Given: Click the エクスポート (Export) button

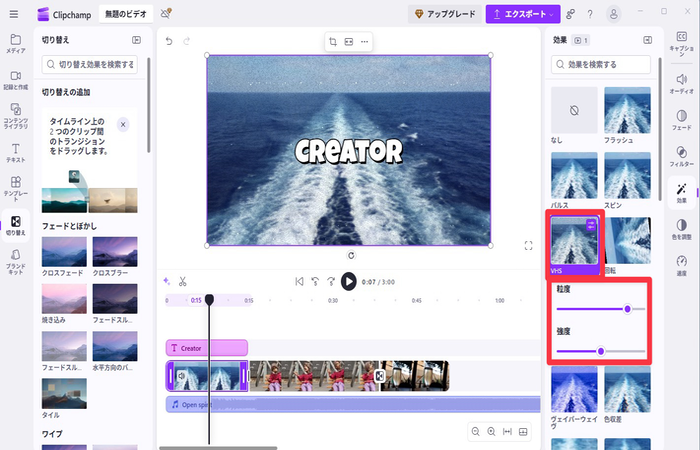Looking at the screenshot, I should (523, 13).
